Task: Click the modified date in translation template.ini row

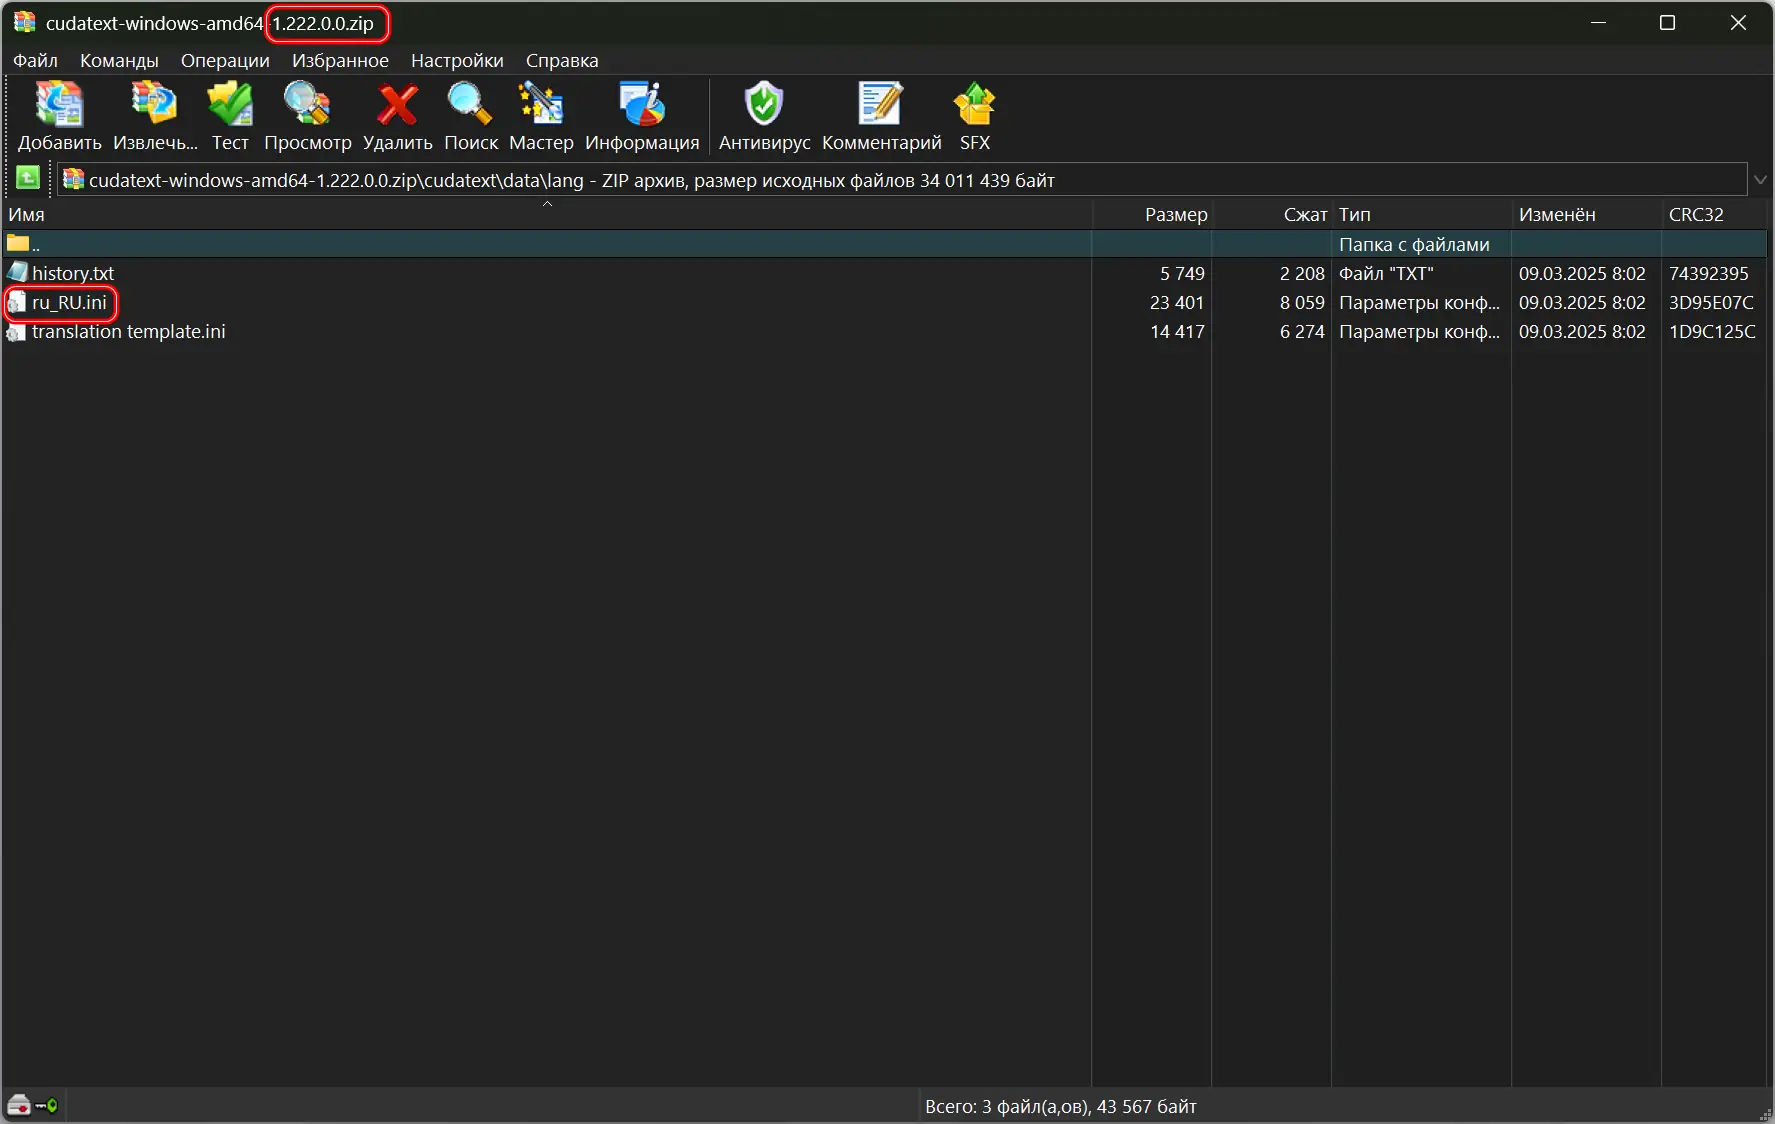Action: pos(1582,331)
